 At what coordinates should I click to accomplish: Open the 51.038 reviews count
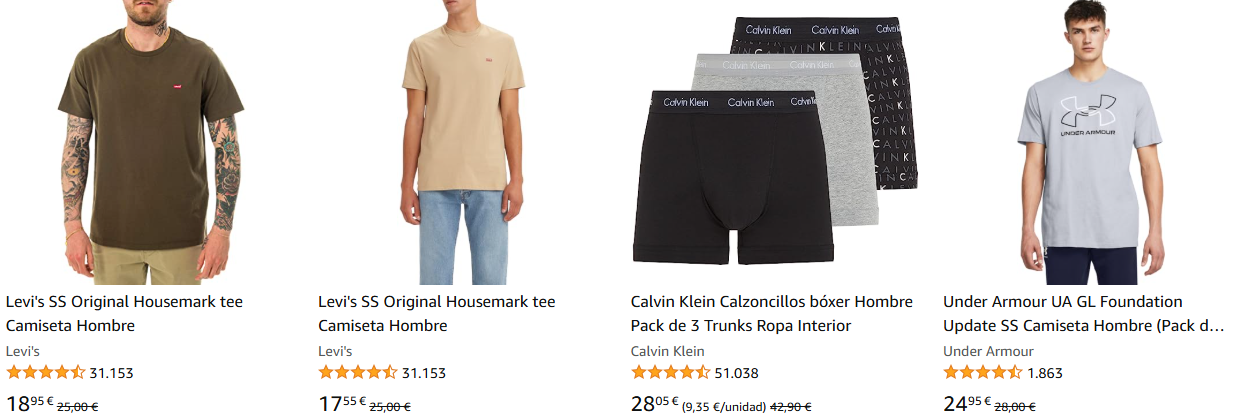(736, 373)
